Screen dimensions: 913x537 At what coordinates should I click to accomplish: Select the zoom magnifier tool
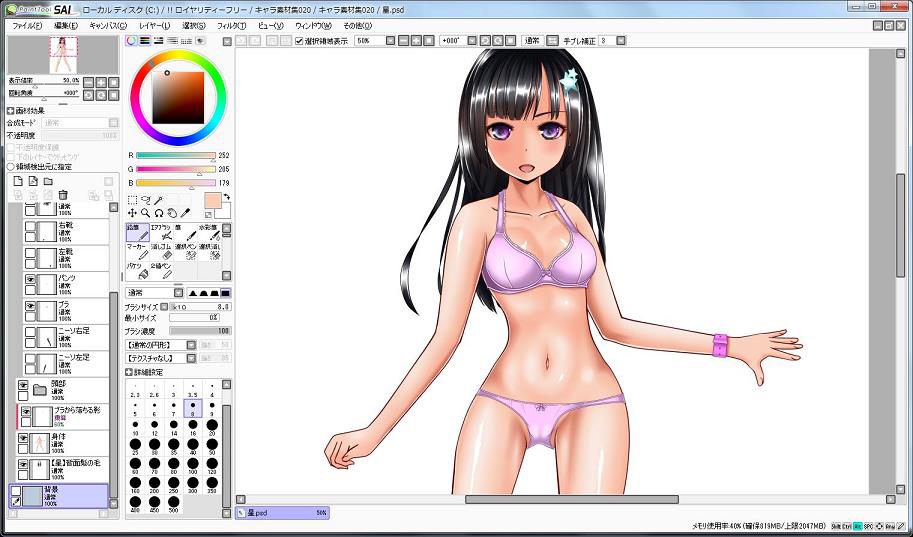point(145,213)
